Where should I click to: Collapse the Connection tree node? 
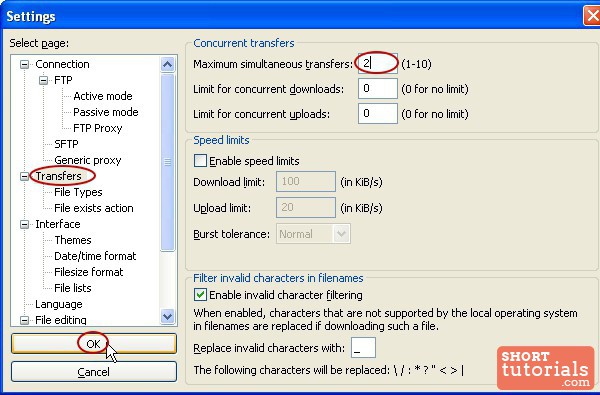[24, 64]
